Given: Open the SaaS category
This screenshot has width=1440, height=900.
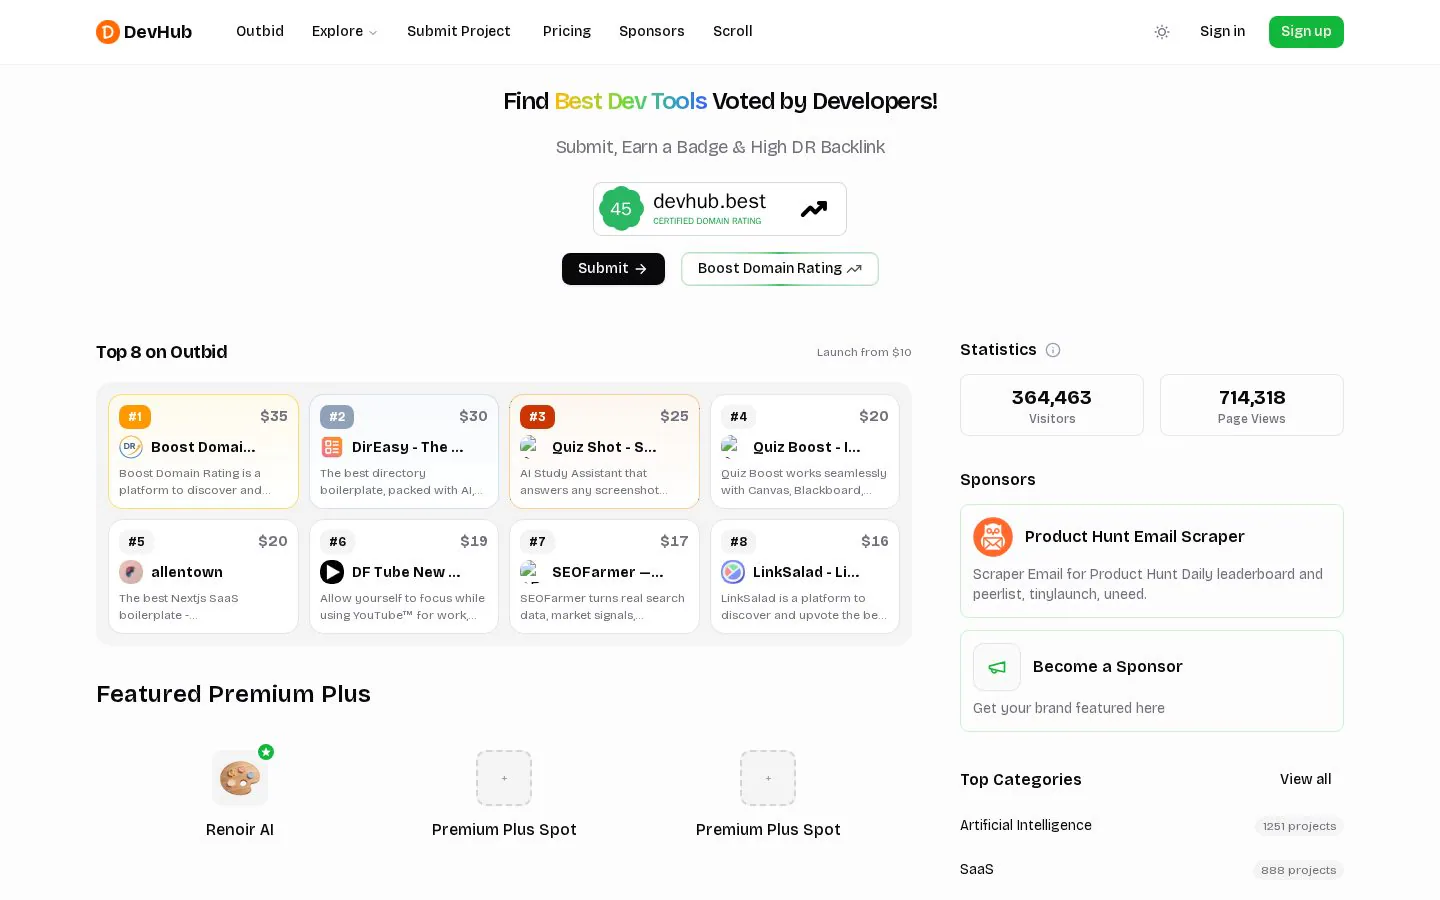Looking at the screenshot, I should tap(977, 869).
